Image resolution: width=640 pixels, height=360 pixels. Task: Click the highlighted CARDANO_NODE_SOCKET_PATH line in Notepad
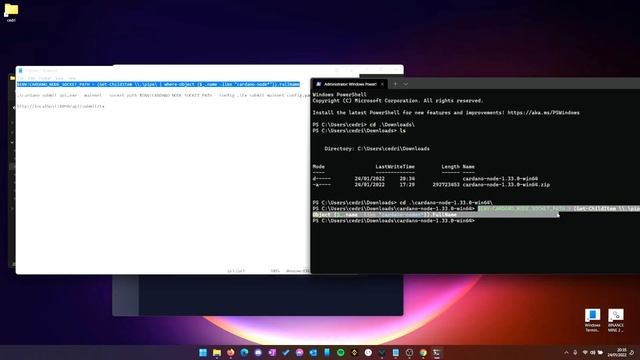click(x=158, y=84)
